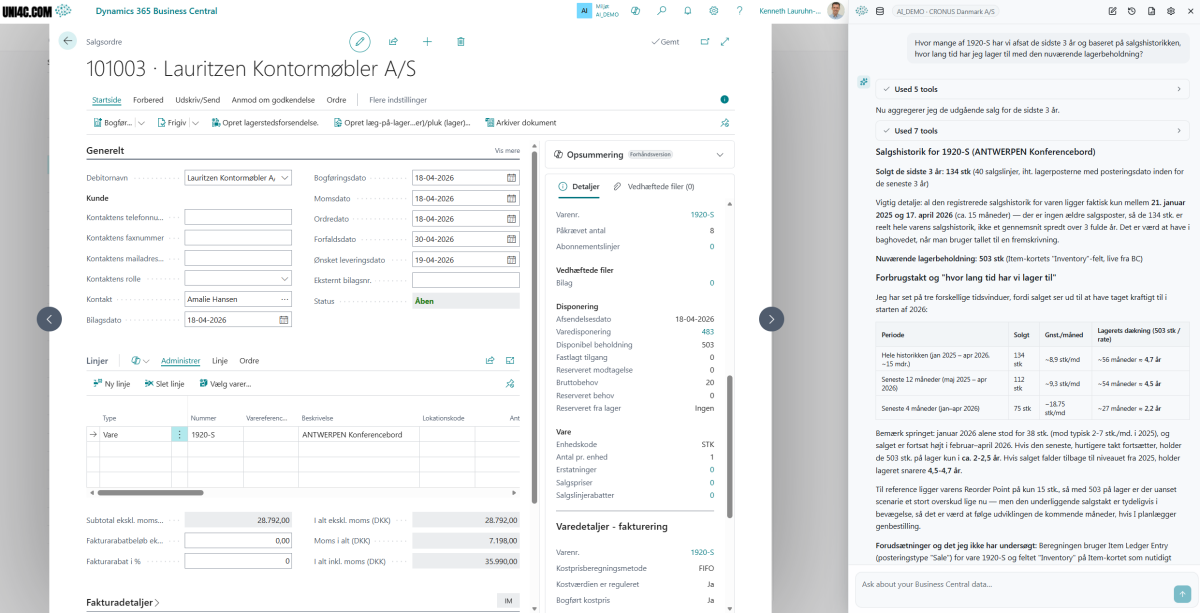Open the document icon in assistant header

point(1151,11)
